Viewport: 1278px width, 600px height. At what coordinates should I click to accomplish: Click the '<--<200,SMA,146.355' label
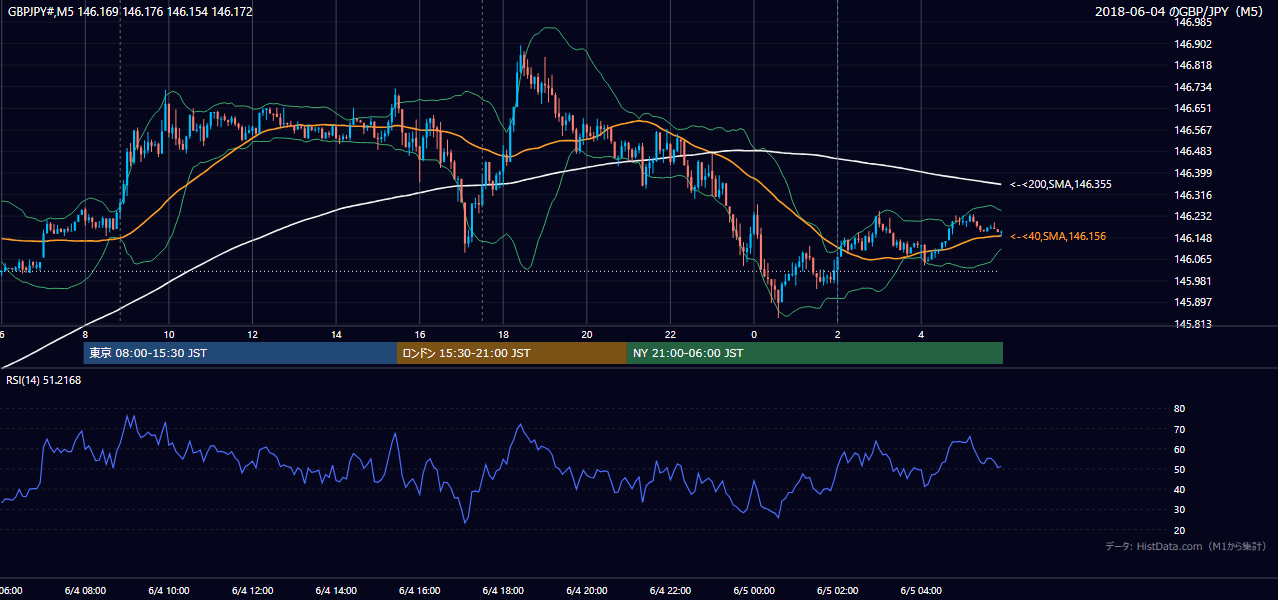[x=1060, y=184]
